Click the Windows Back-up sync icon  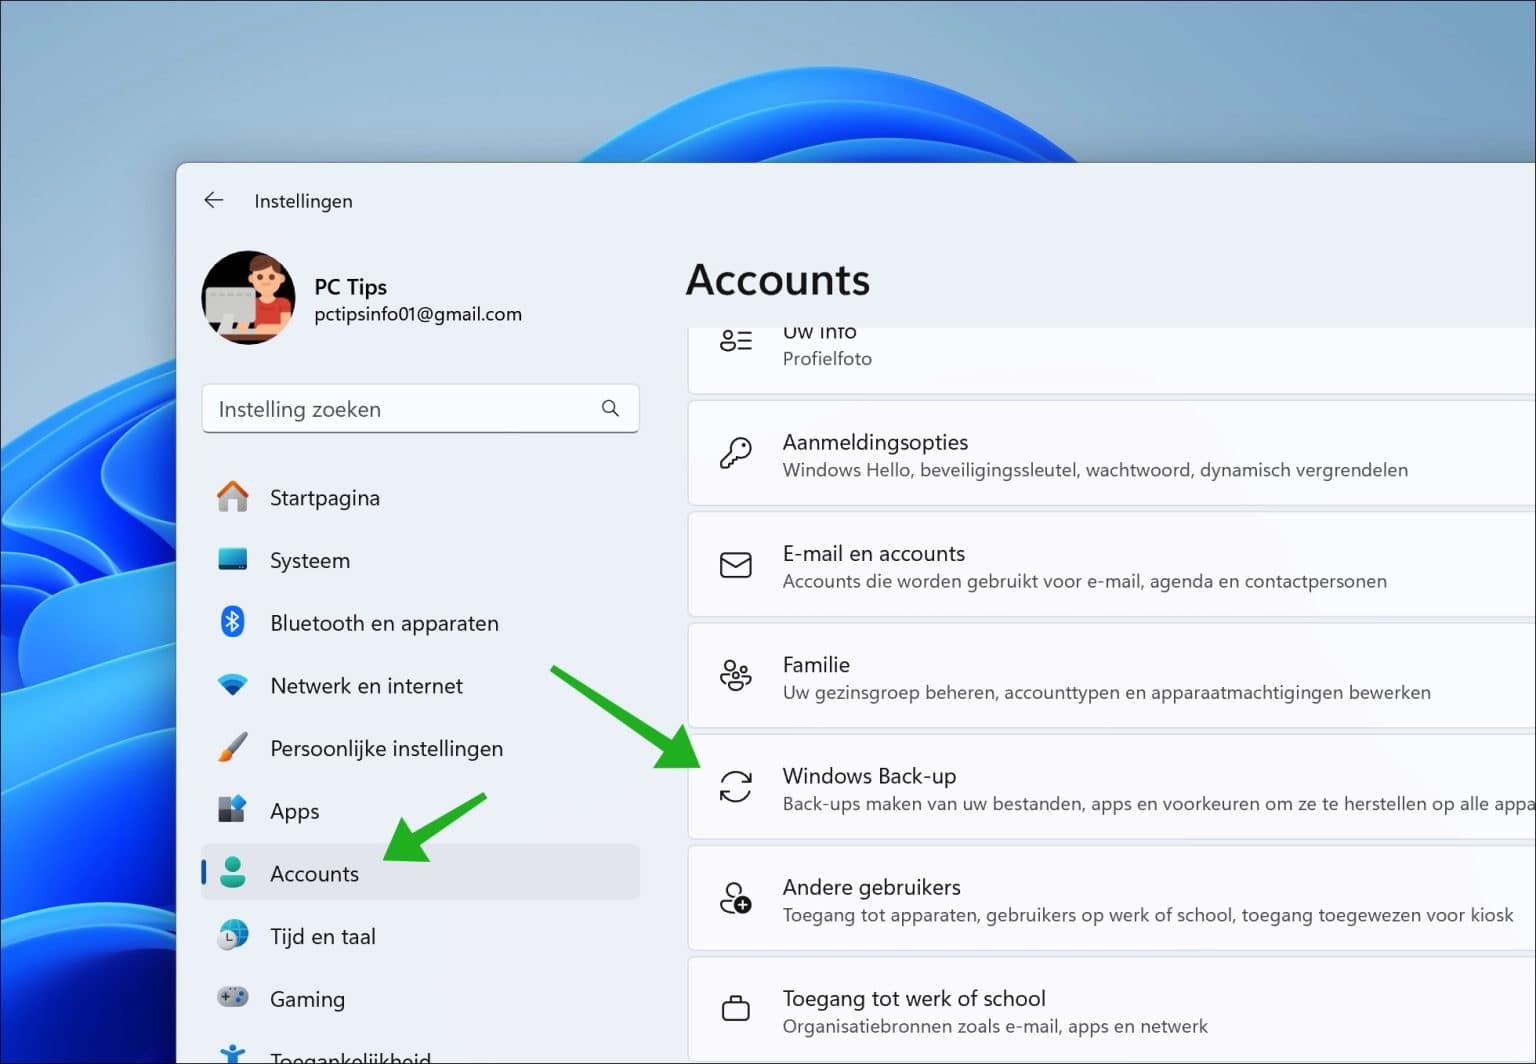[x=736, y=787]
